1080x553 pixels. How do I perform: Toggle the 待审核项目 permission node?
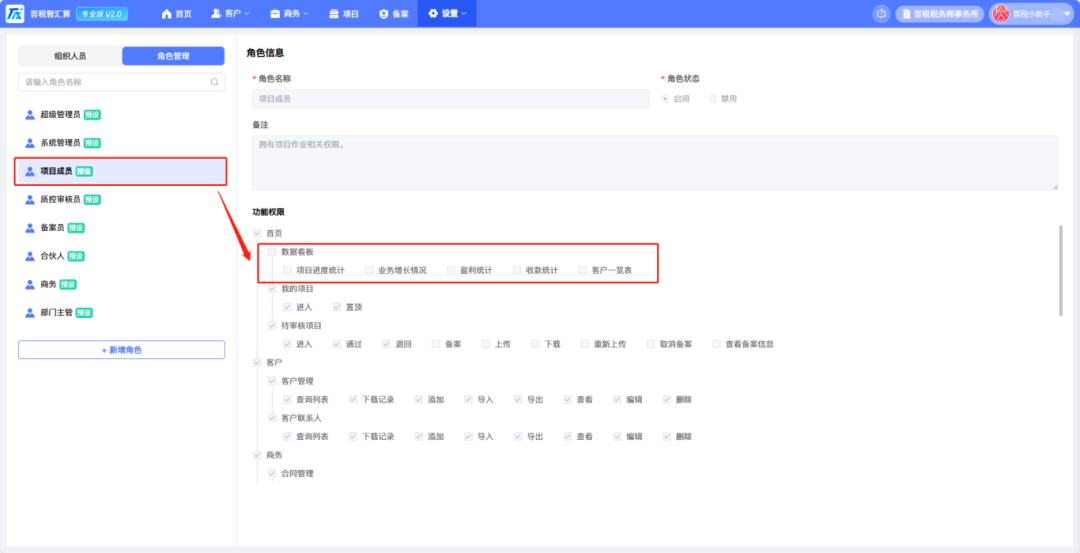tap(273, 325)
